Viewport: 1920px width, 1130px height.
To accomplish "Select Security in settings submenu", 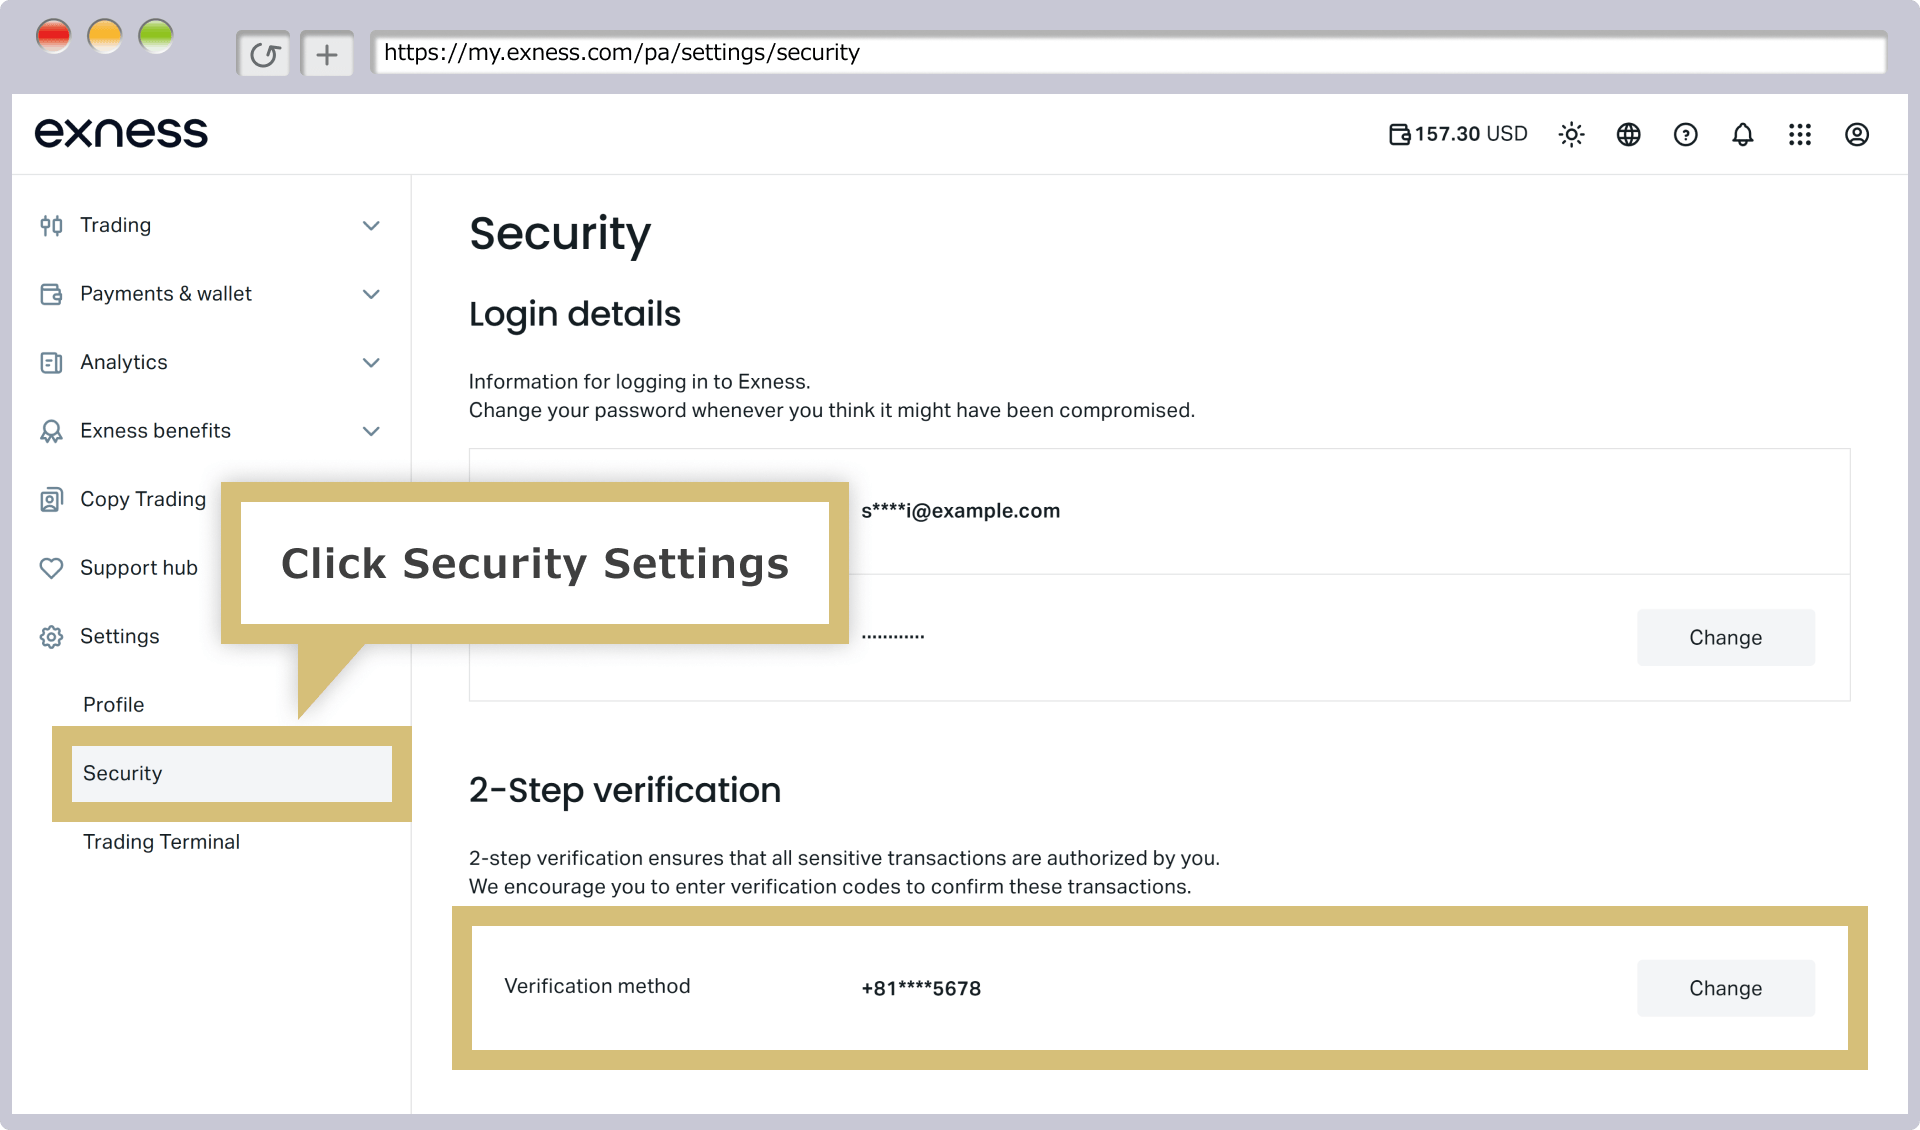I will (x=232, y=773).
